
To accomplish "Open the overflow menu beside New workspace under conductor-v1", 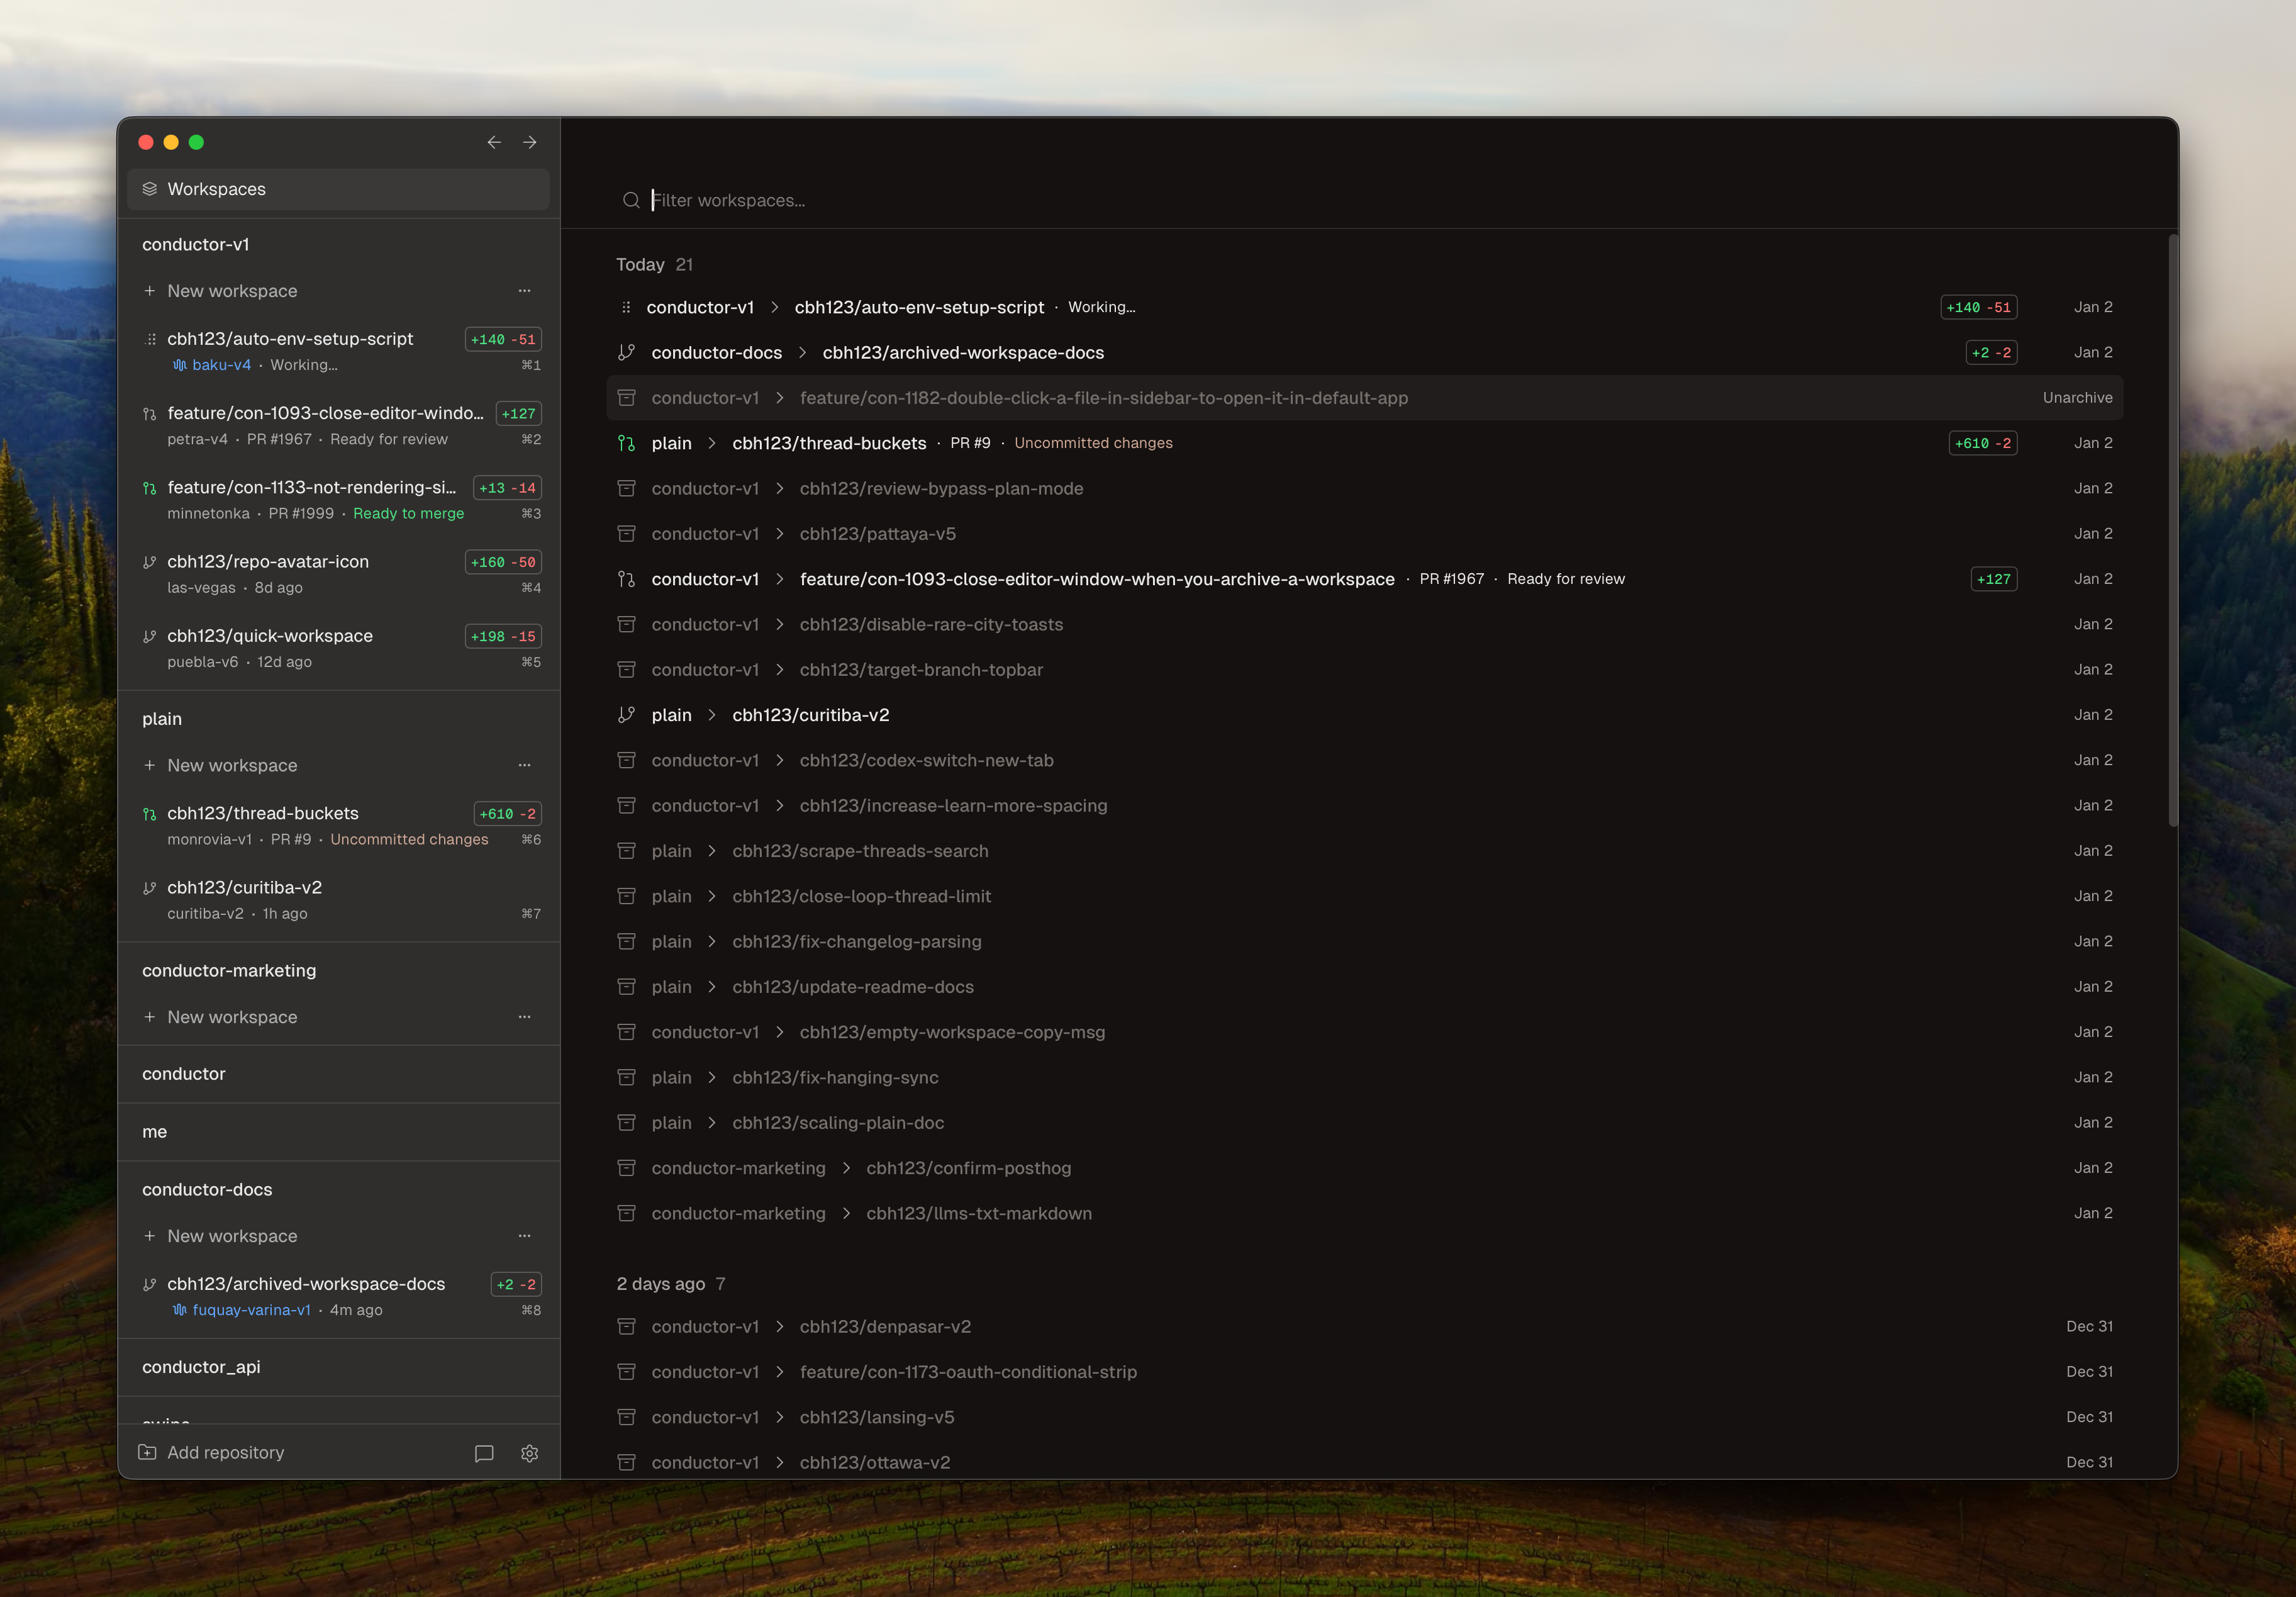I will 524,290.
